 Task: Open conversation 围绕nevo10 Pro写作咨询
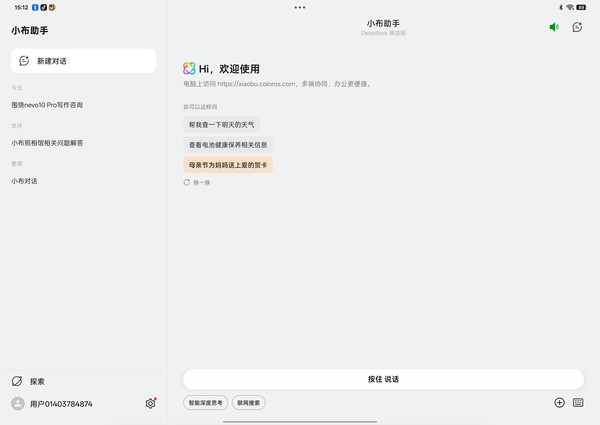click(48, 104)
